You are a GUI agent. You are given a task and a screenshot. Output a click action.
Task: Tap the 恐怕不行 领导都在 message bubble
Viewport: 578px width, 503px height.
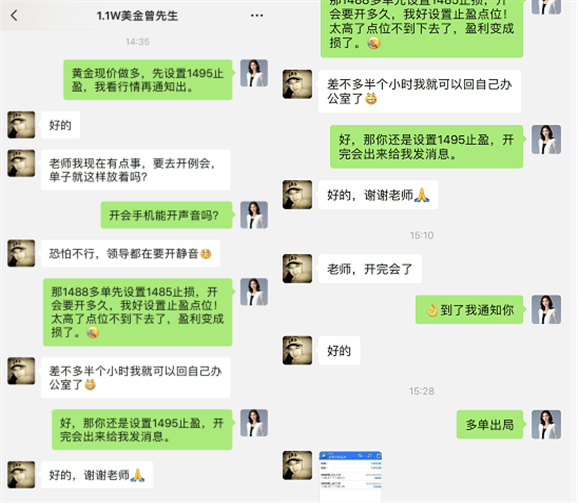click(x=130, y=253)
